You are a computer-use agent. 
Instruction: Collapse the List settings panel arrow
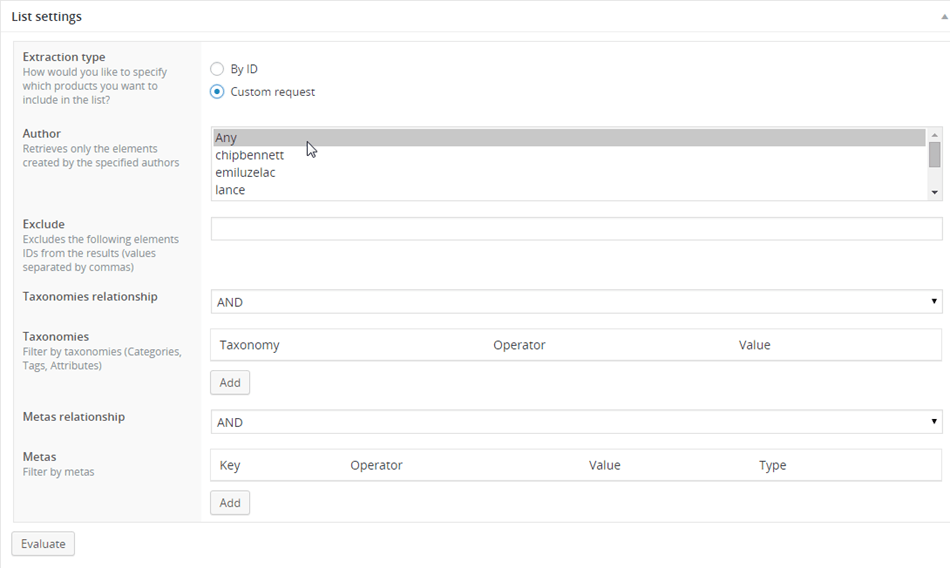(x=944, y=17)
